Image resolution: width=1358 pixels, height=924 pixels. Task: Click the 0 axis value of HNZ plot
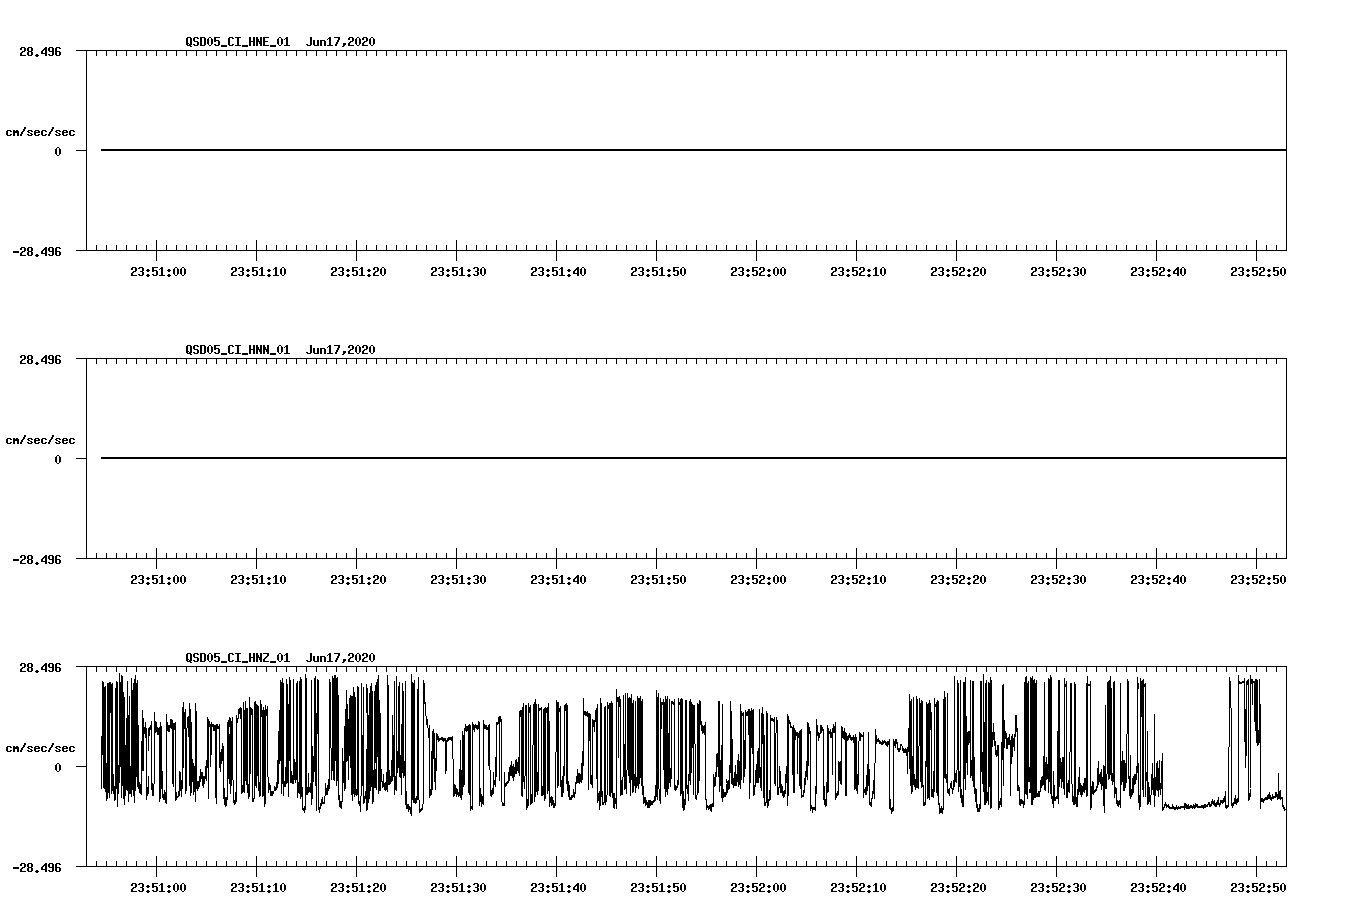pos(58,768)
